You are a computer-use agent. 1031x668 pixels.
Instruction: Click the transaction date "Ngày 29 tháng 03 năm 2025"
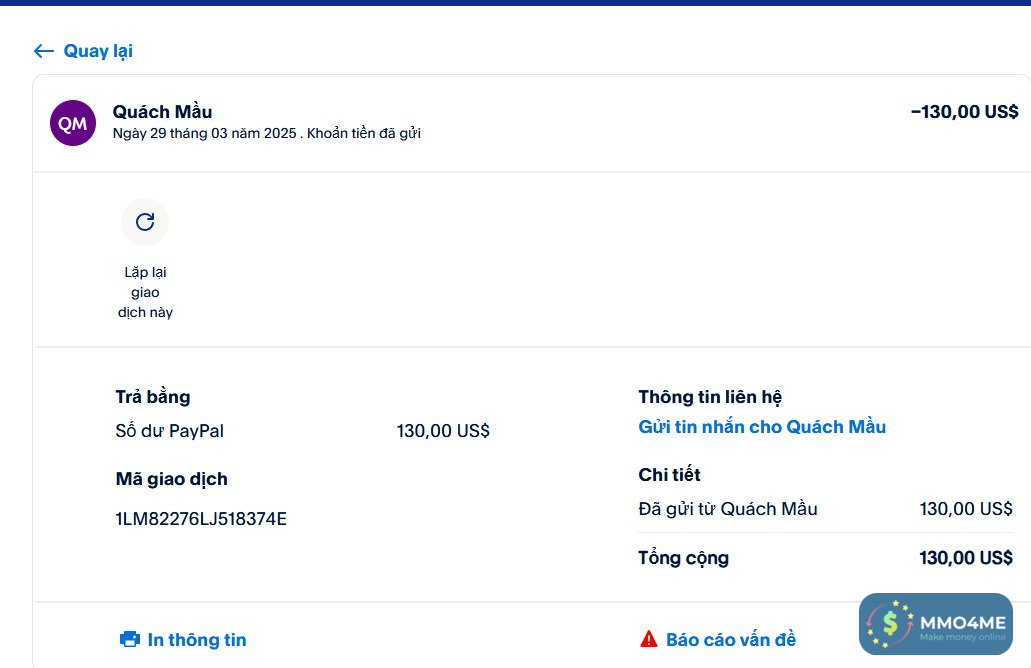pos(204,133)
